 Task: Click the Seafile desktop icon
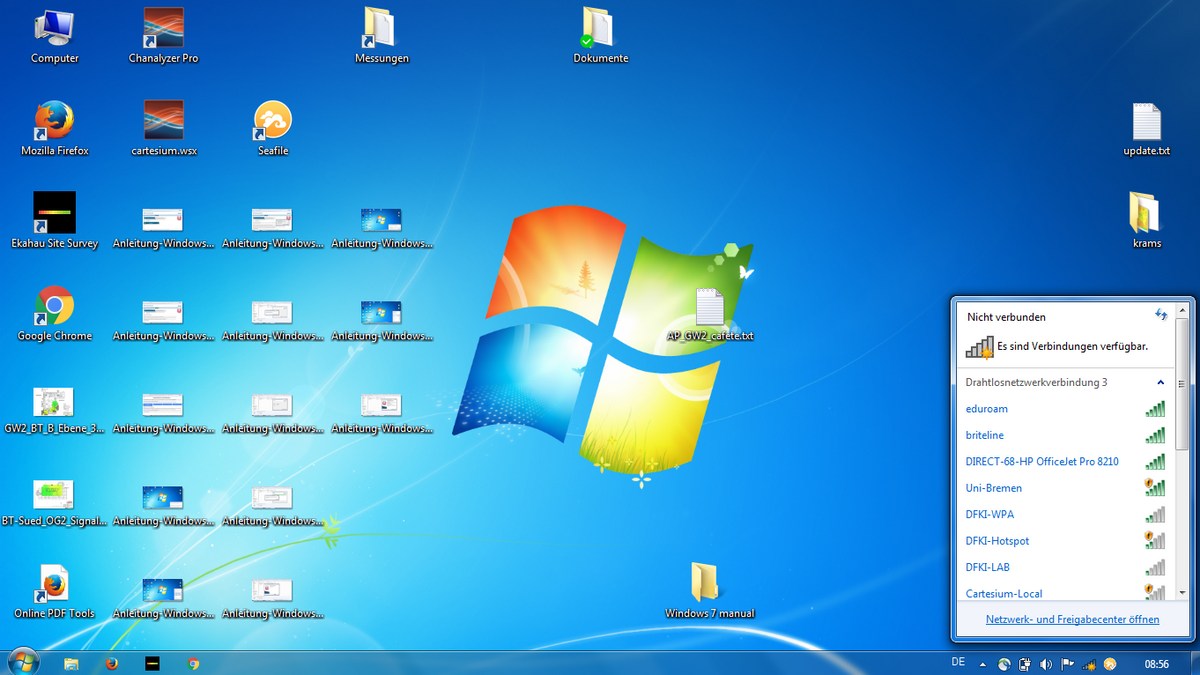point(272,122)
